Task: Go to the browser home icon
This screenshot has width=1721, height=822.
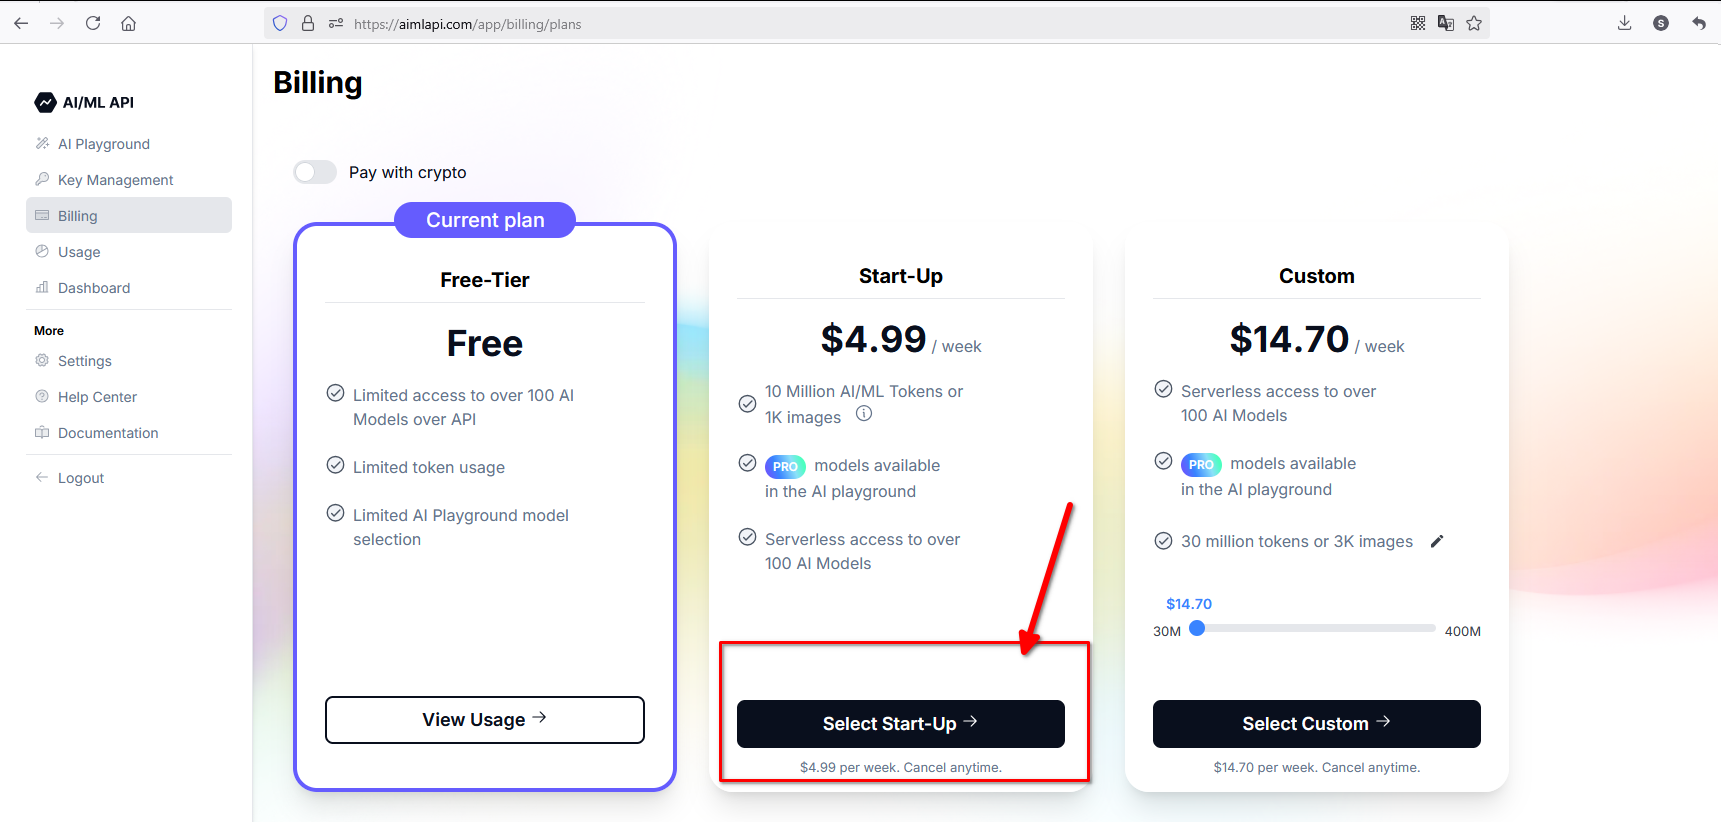Action: click(x=129, y=23)
